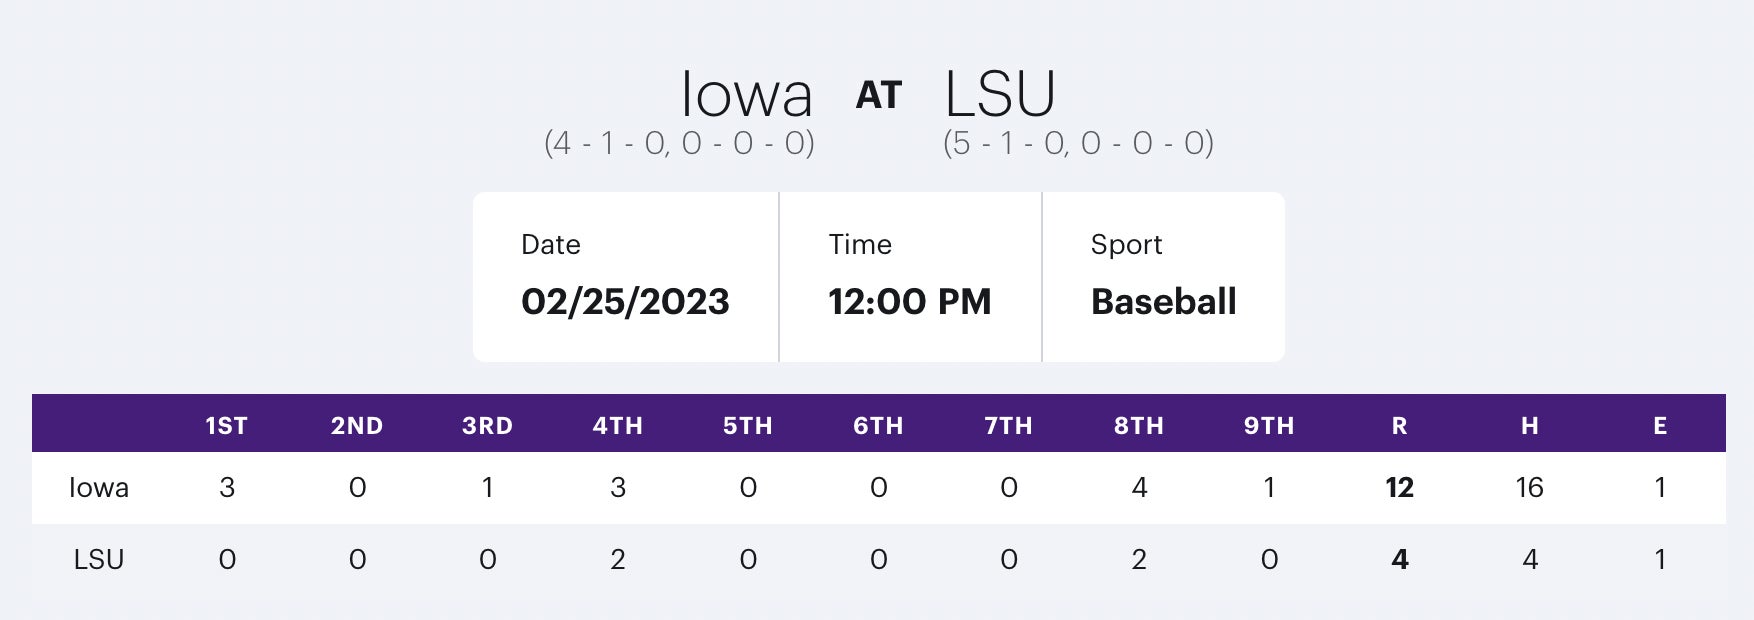Click the 1ST inning column header

(227, 426)
